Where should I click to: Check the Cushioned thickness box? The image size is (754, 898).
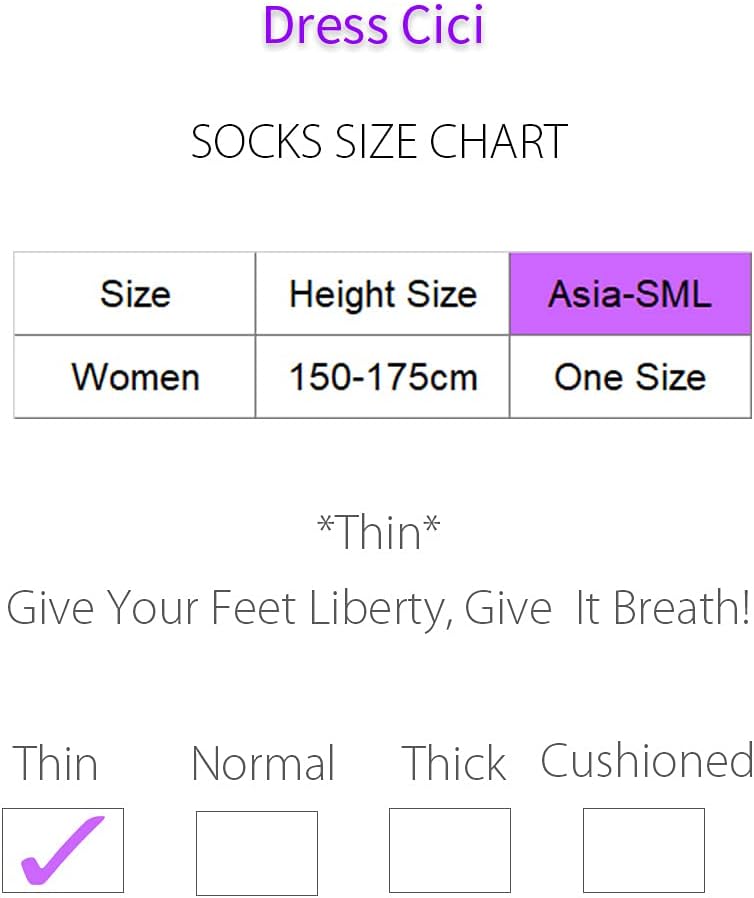(644, 850)
